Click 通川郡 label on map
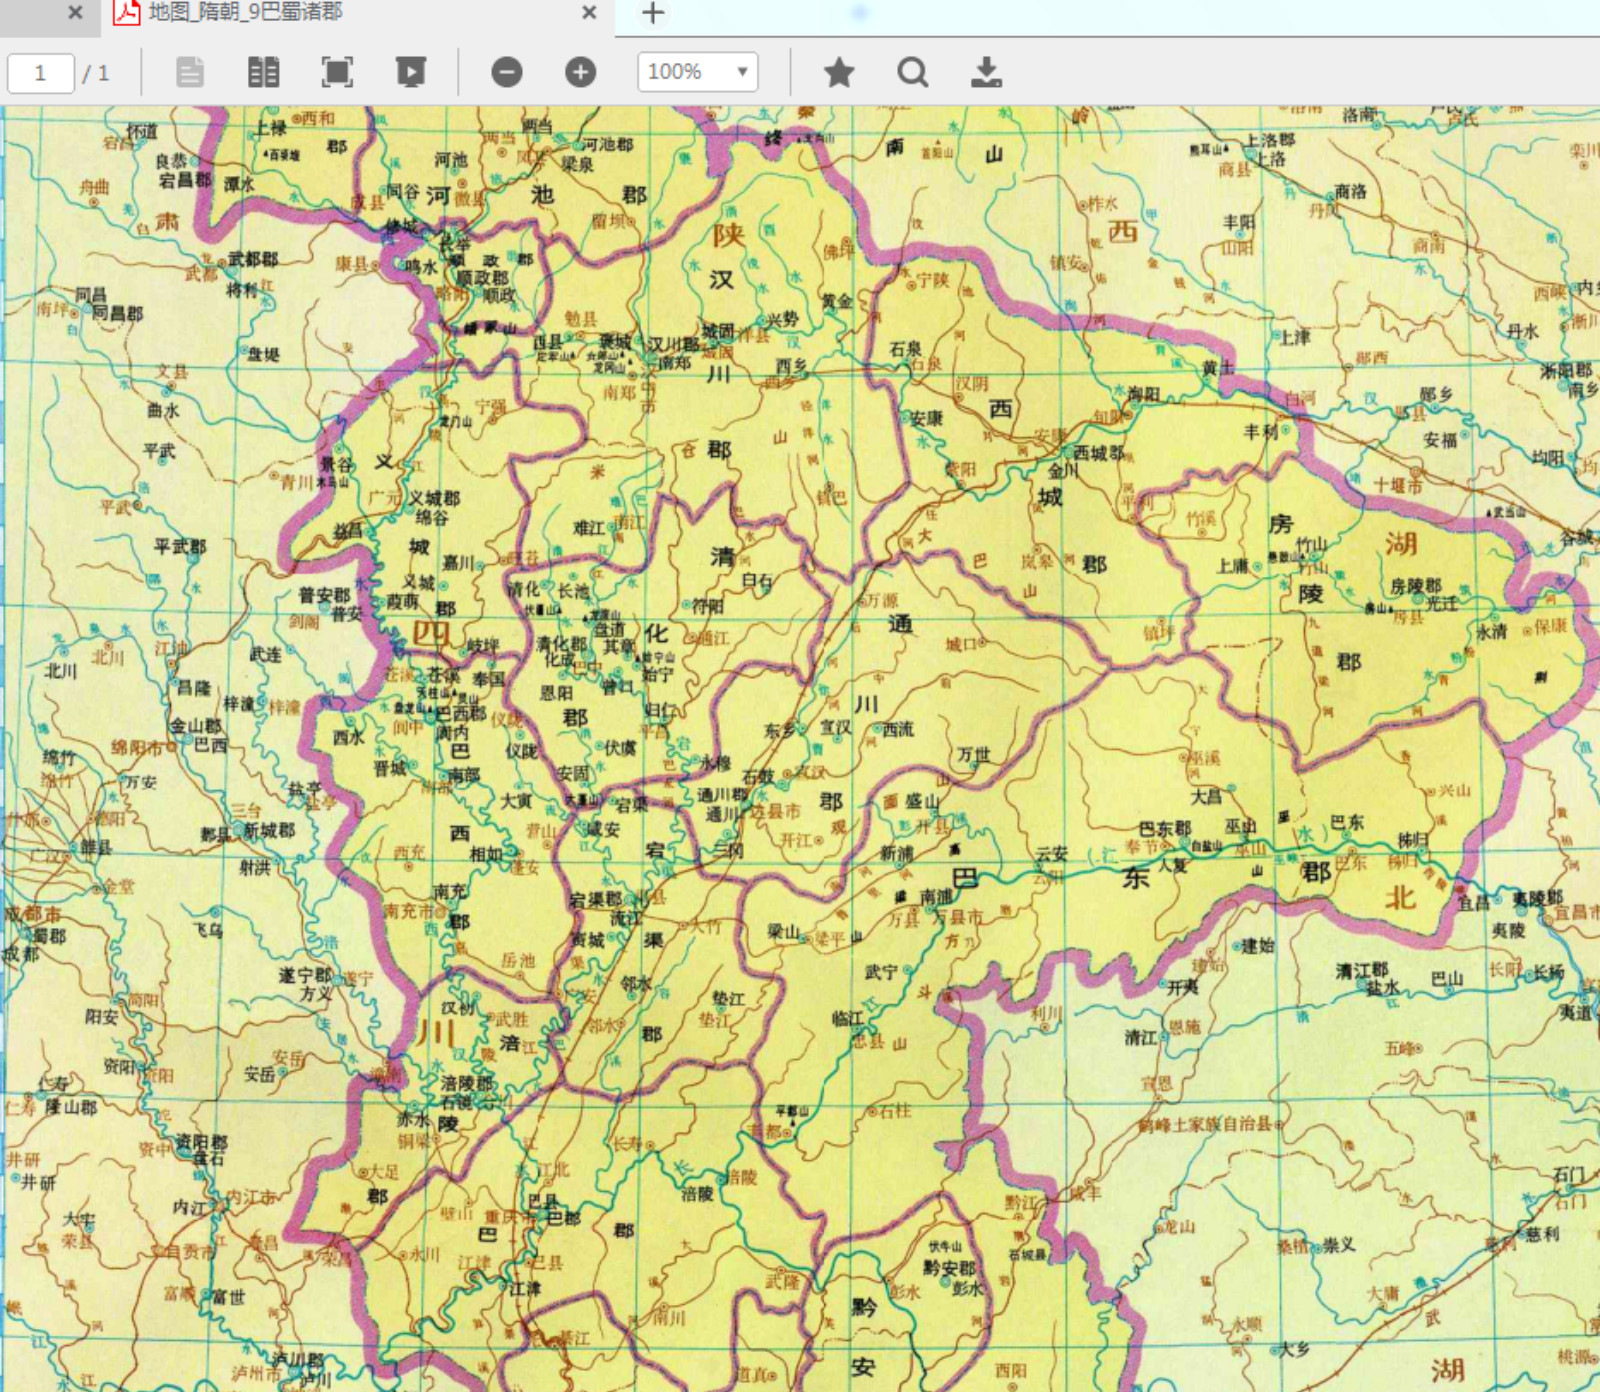Viewport: 1600px width, 1392px height. (x=723, y=795)
